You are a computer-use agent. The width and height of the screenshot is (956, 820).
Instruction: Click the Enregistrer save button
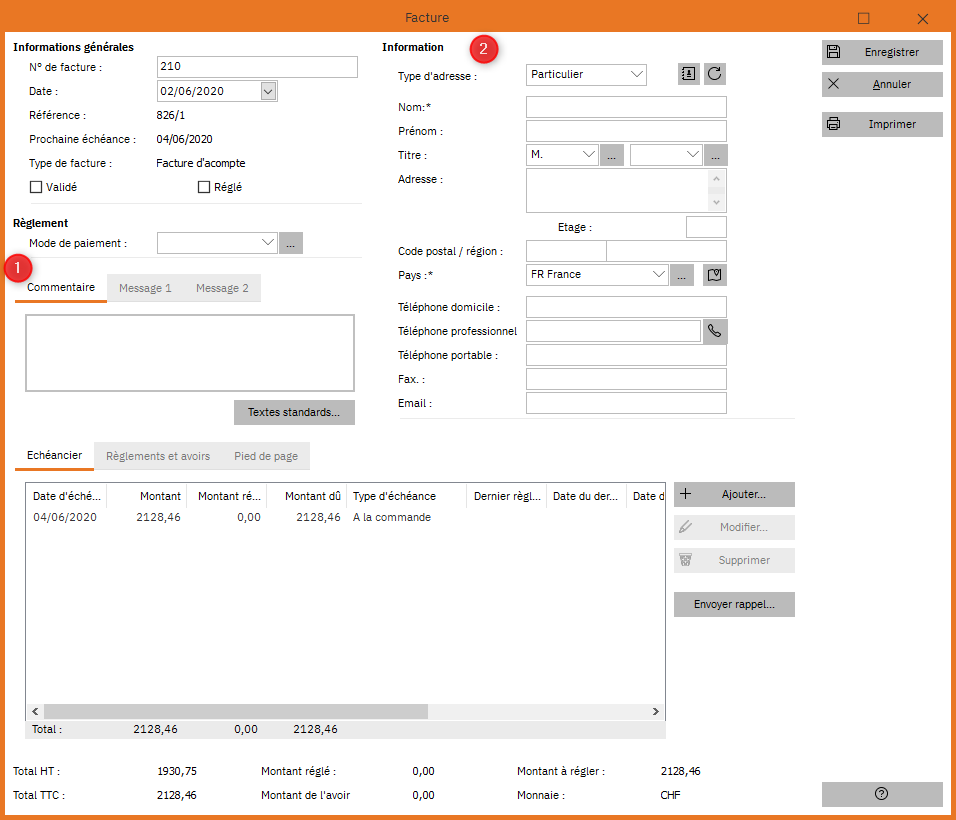(882, 52)
